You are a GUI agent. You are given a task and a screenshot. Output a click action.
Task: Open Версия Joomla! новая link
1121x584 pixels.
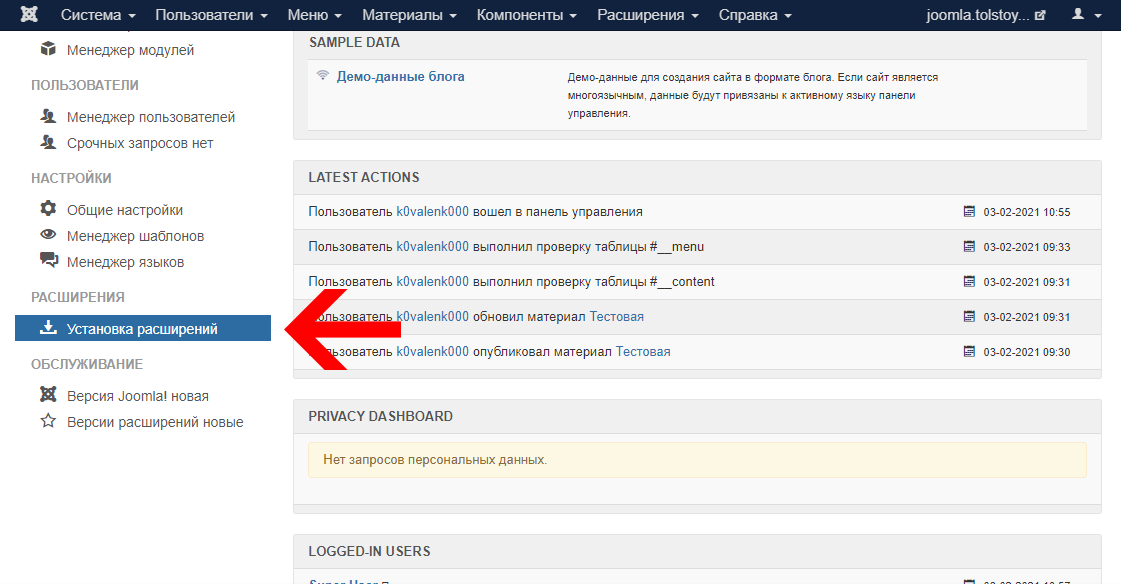pyautogui.click(x=138, y=396)
